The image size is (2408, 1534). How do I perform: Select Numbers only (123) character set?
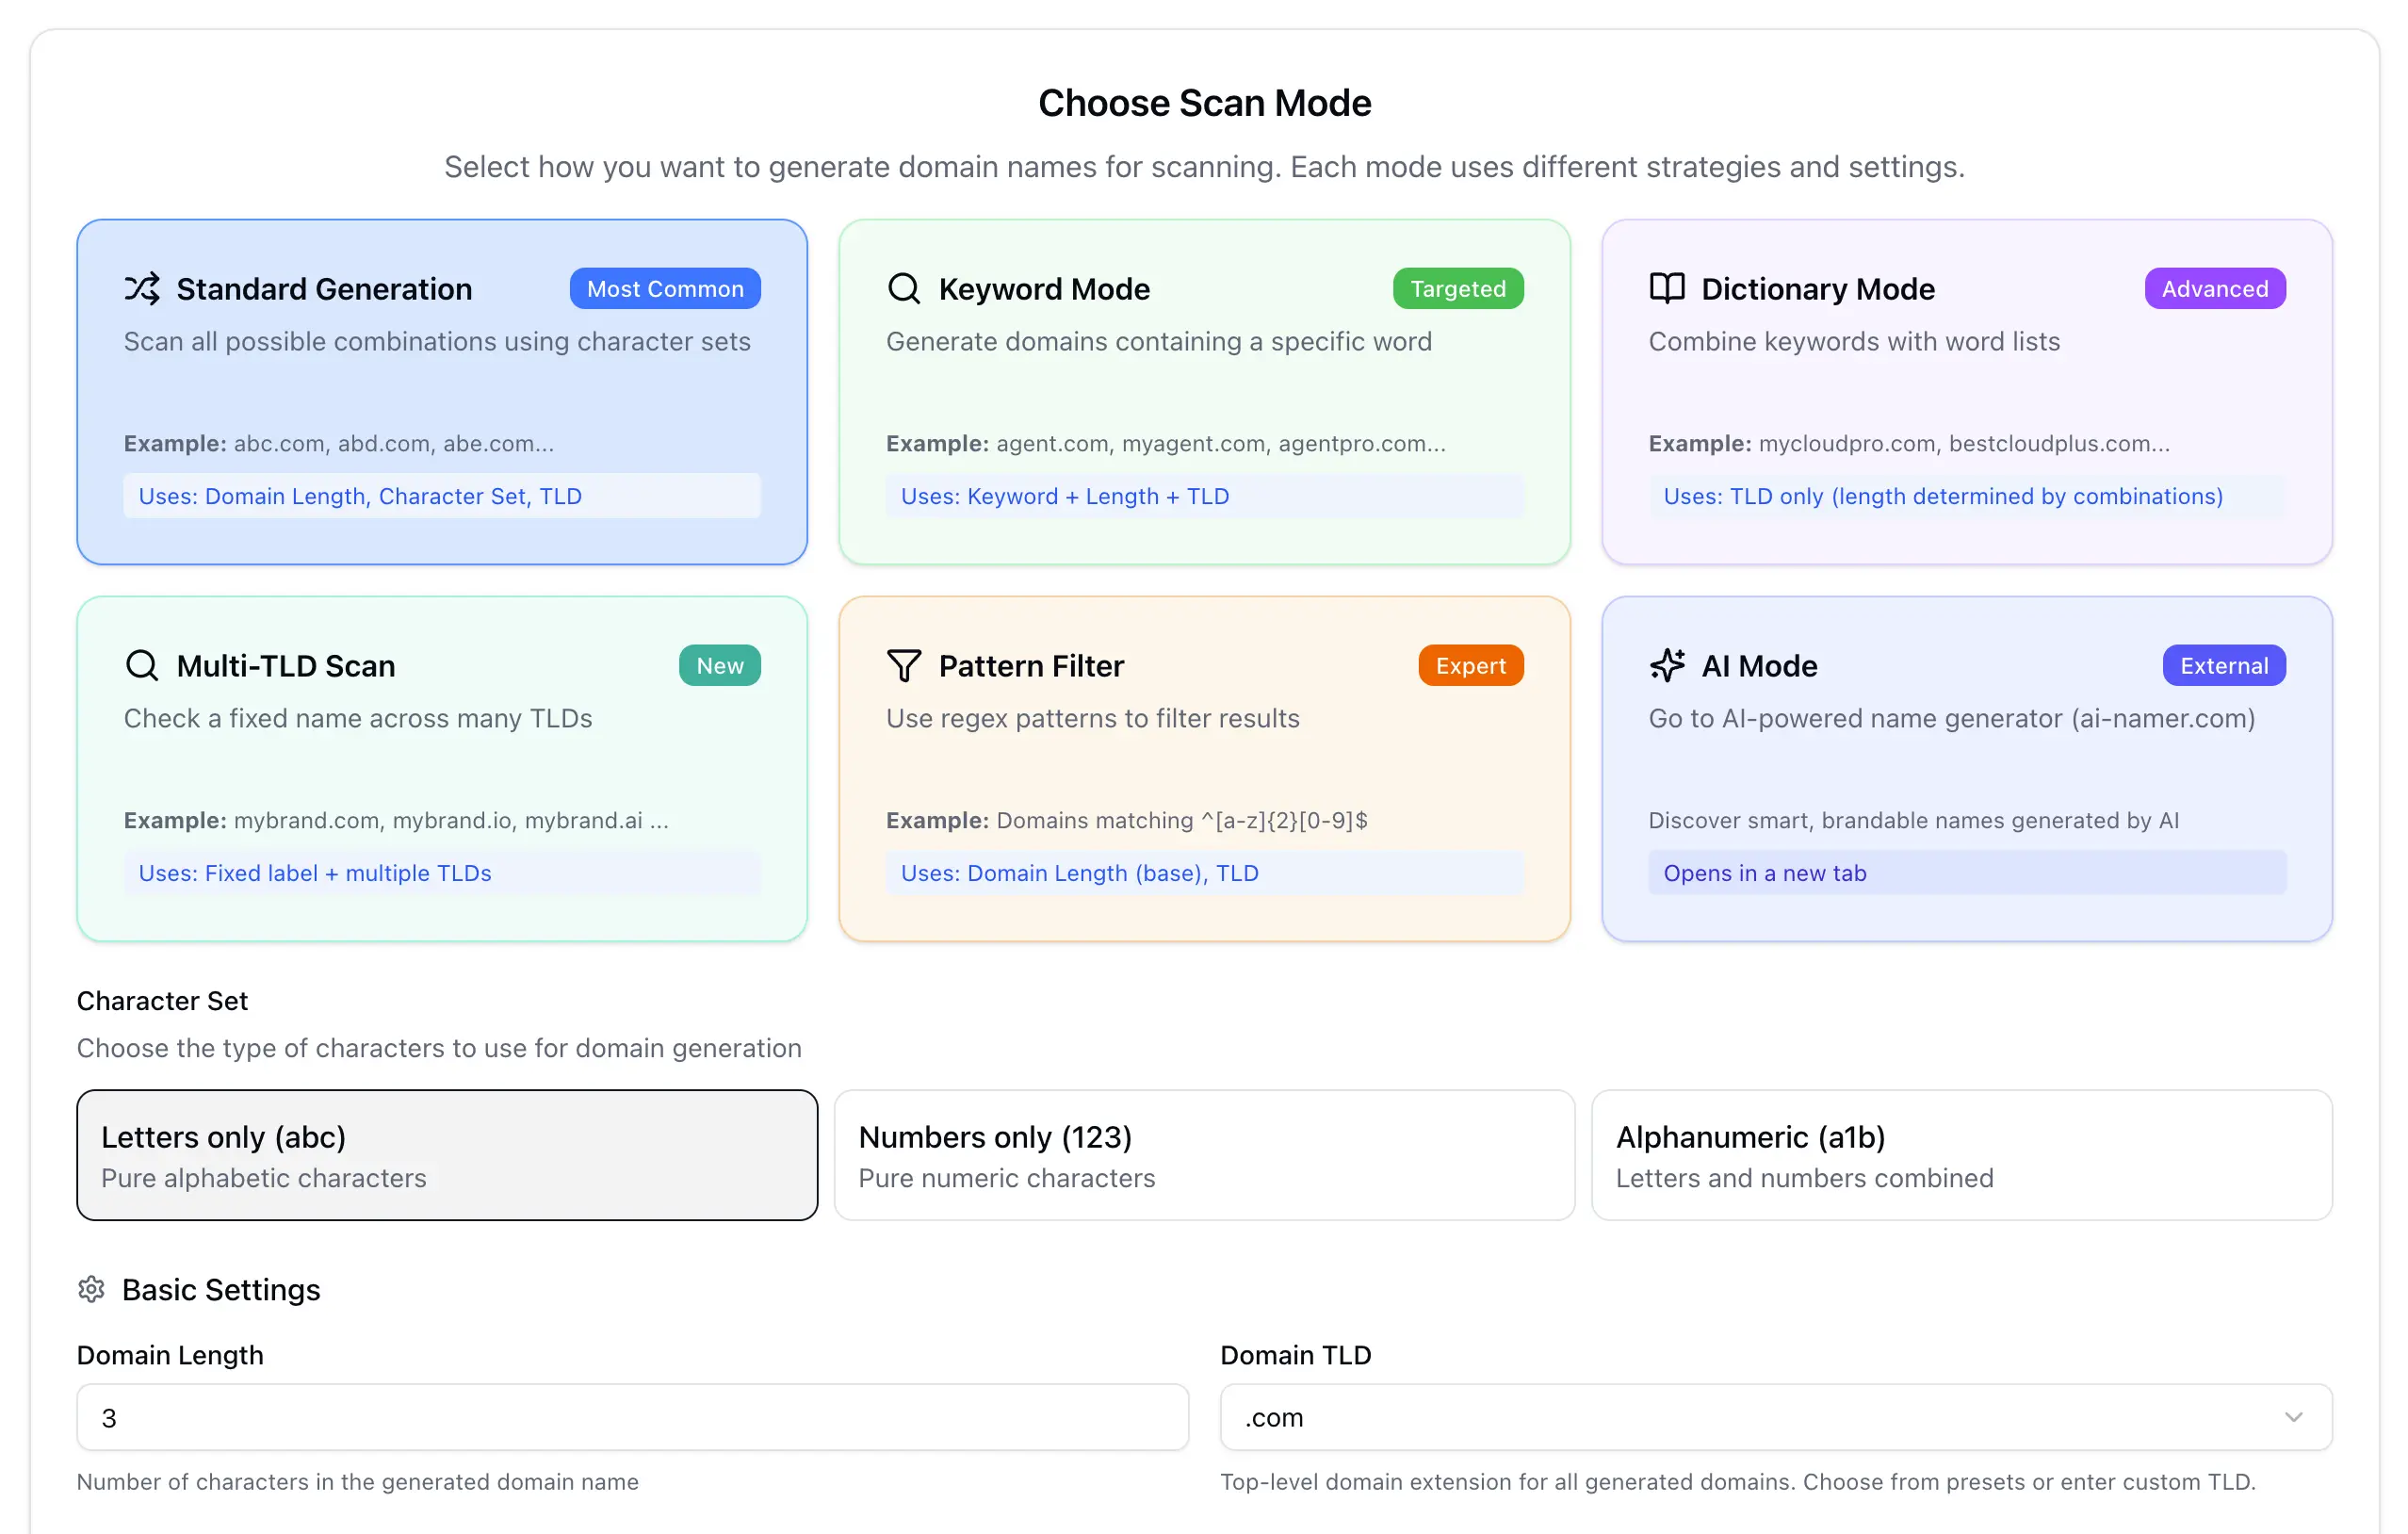1203,1155
